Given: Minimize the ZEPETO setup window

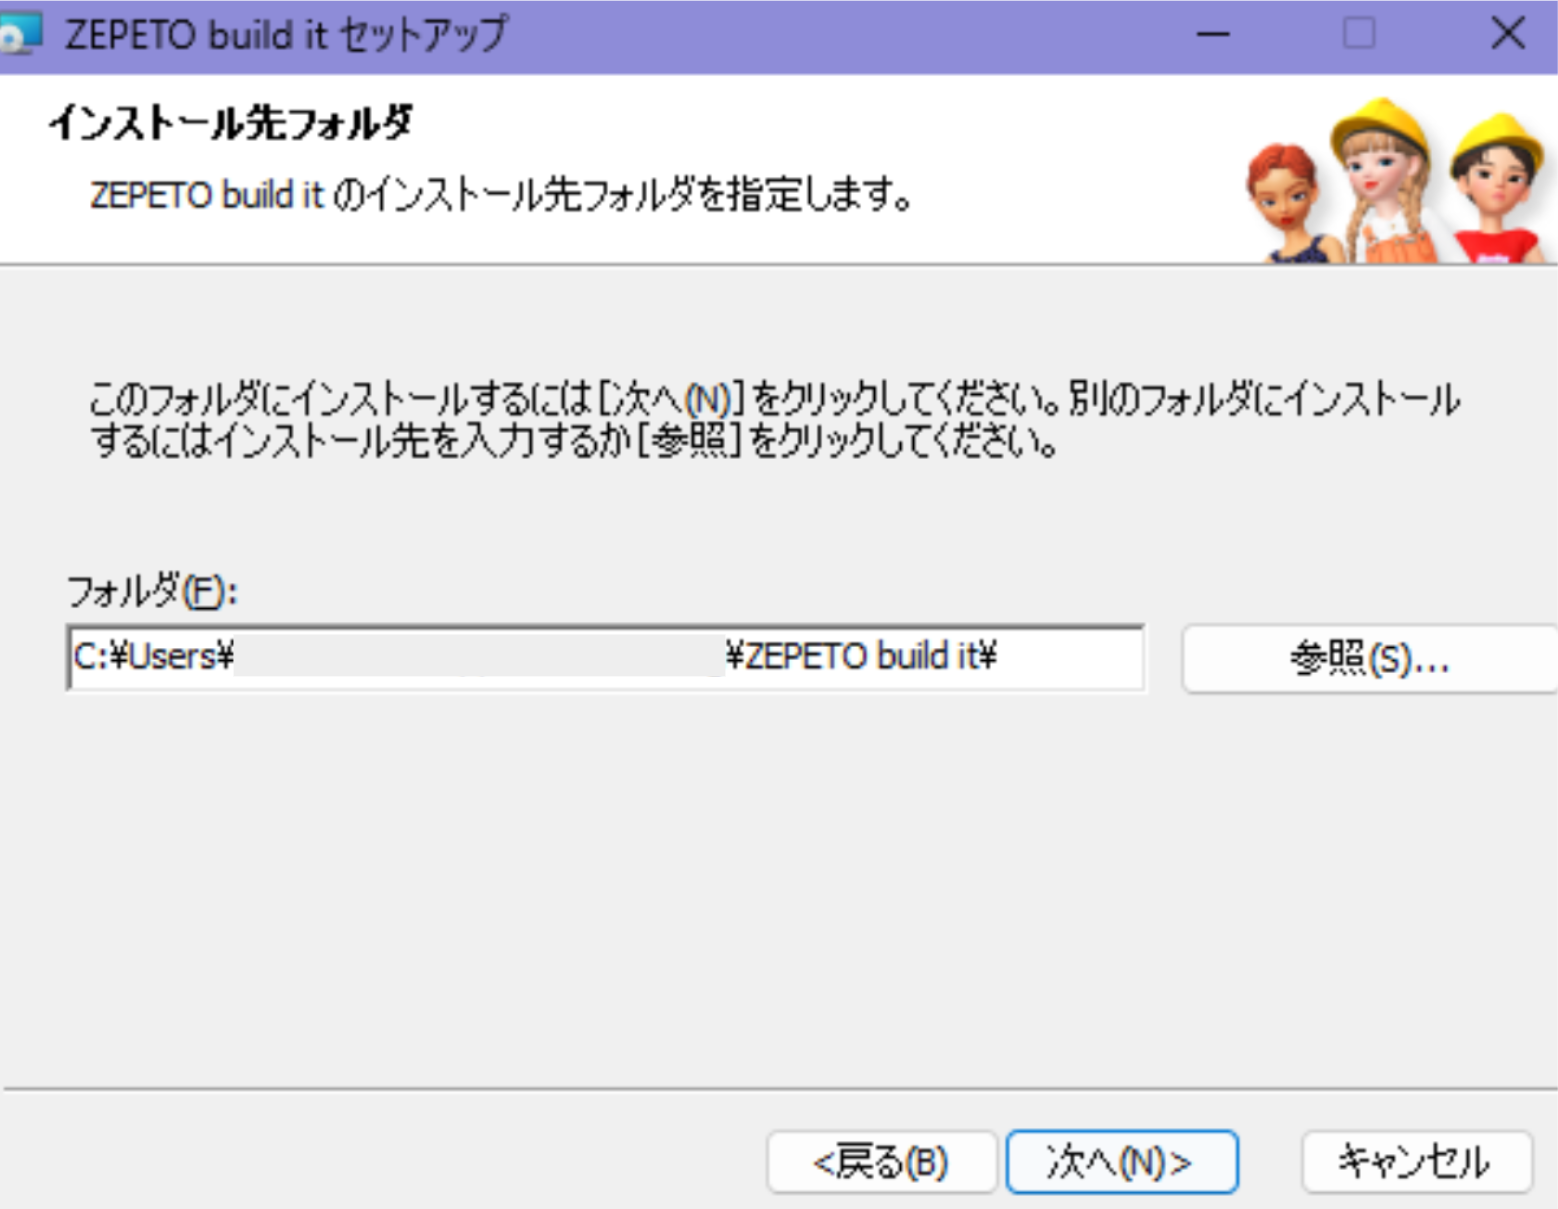Looking at the screenshot, I should tap(1213, 33).
